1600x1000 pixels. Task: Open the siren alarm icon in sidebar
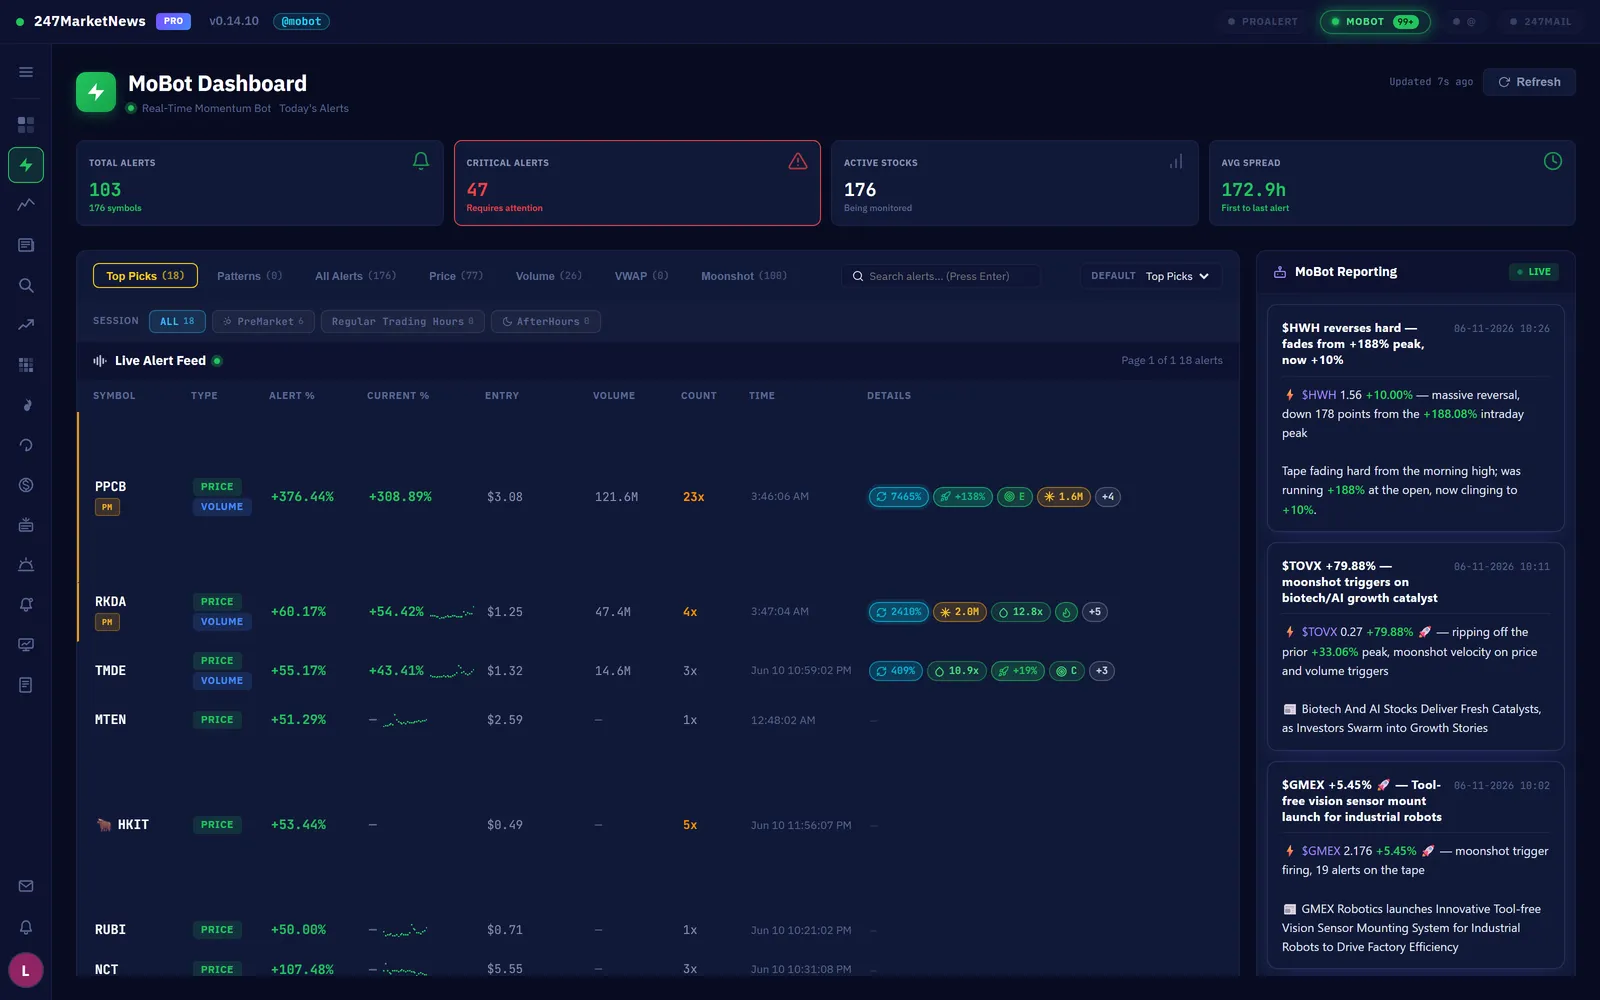coord(26,565)
